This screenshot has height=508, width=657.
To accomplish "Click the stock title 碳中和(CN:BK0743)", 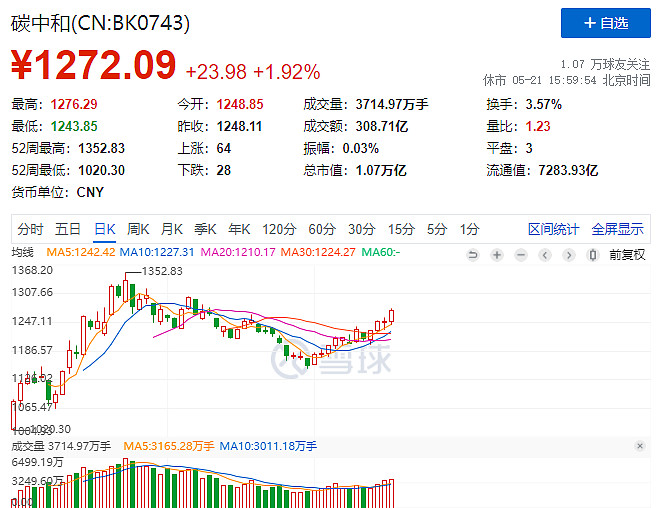I will 100,23.
